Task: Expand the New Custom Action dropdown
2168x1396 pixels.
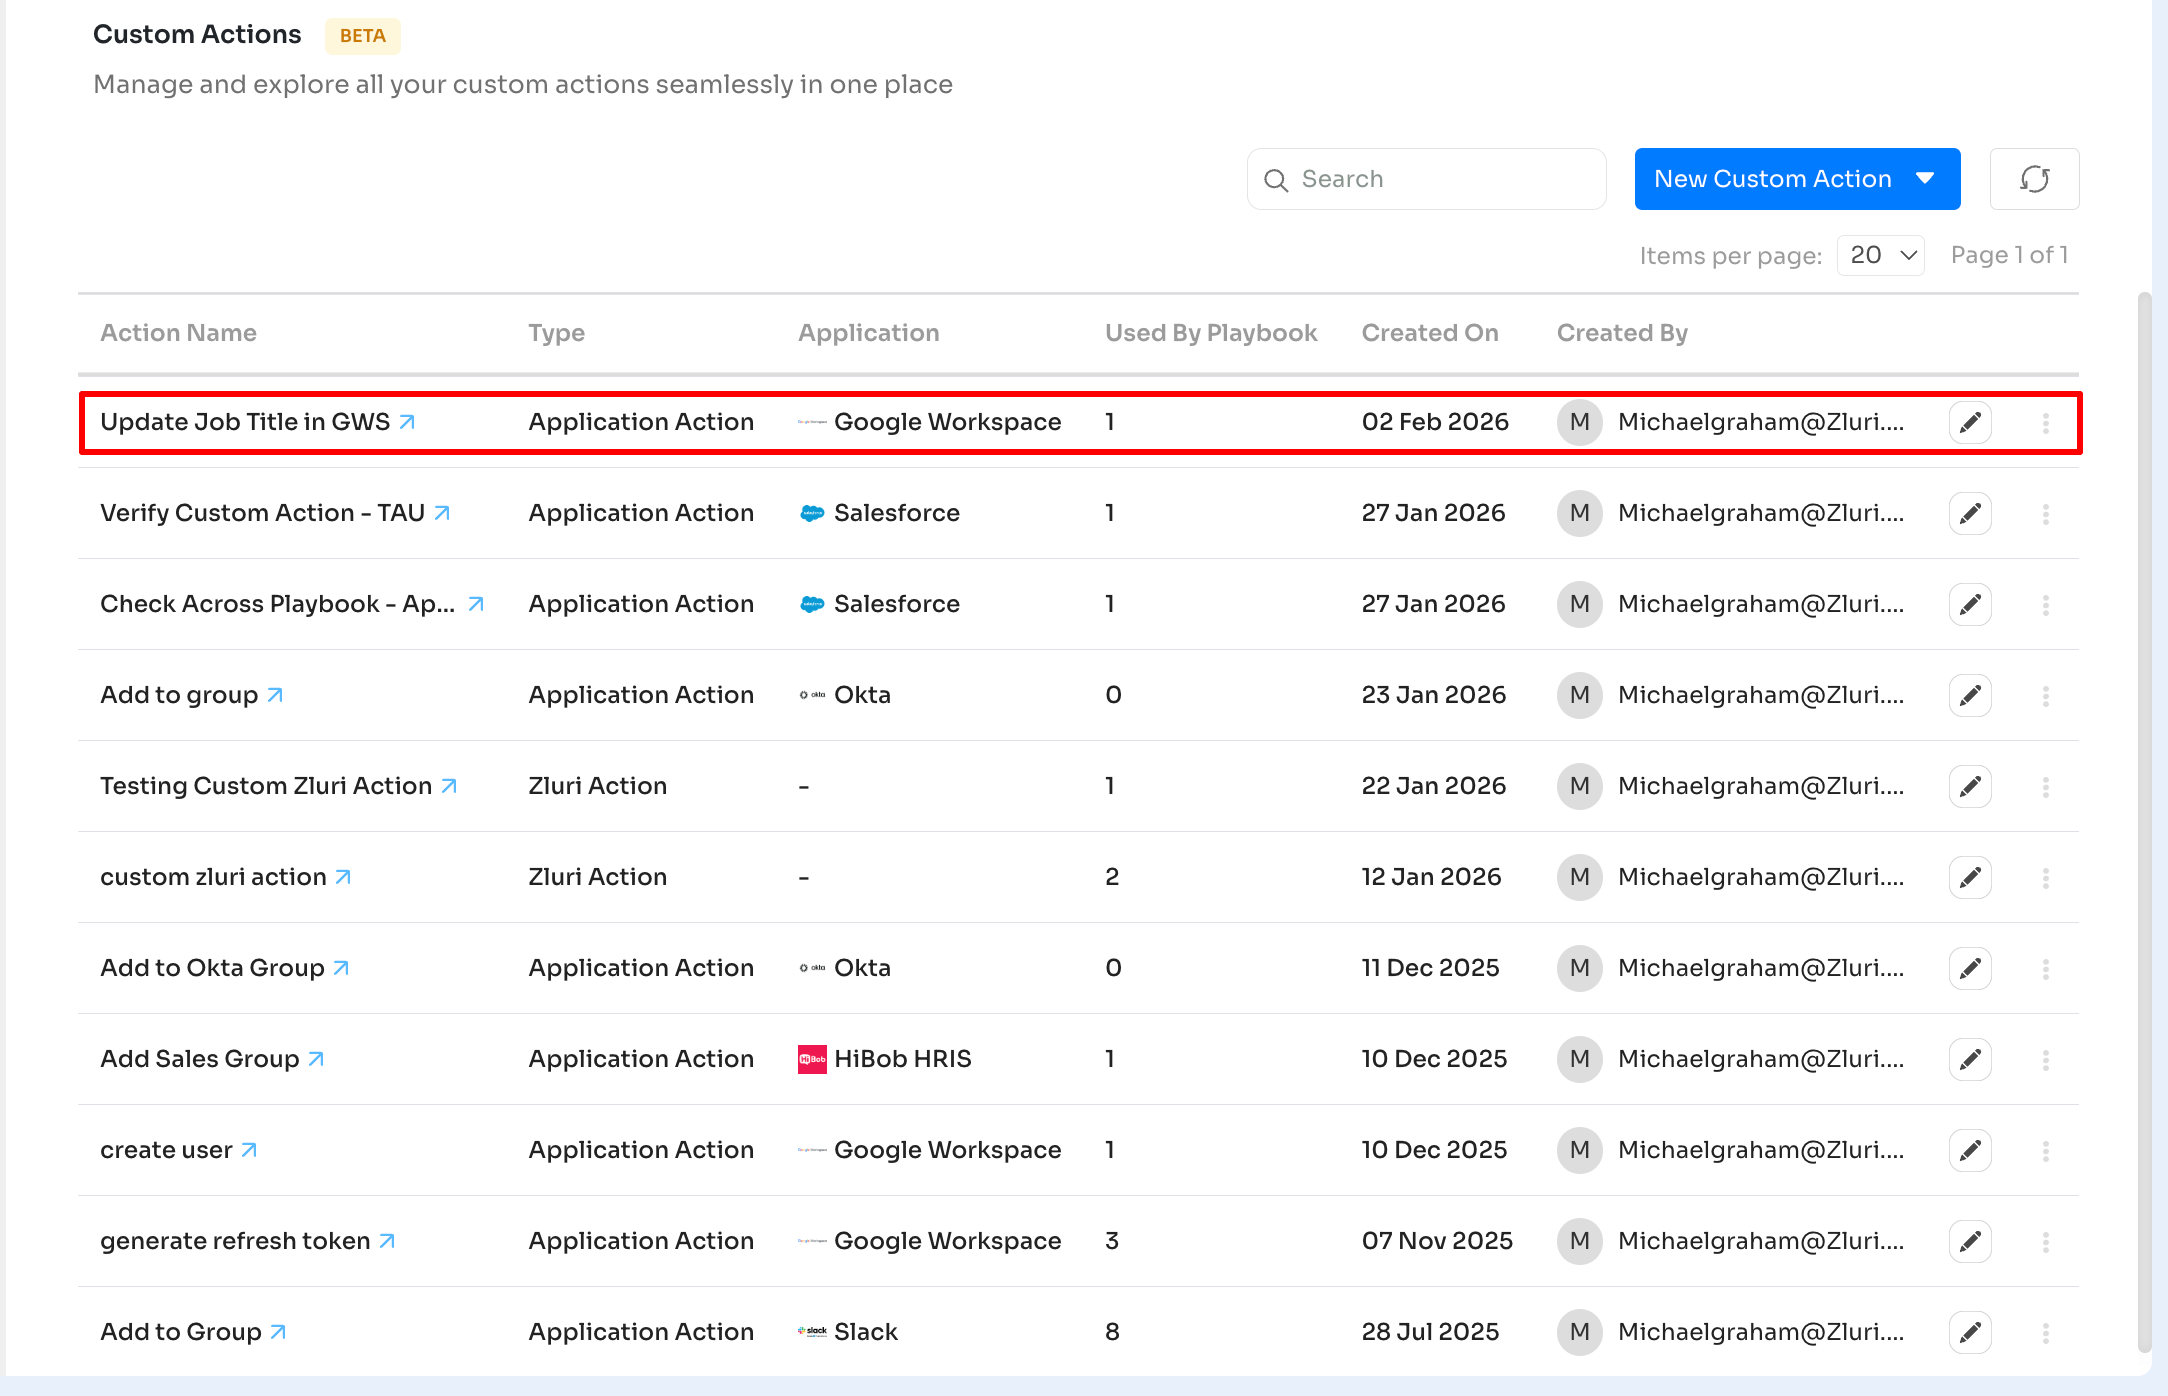Action: [1925, 179]
